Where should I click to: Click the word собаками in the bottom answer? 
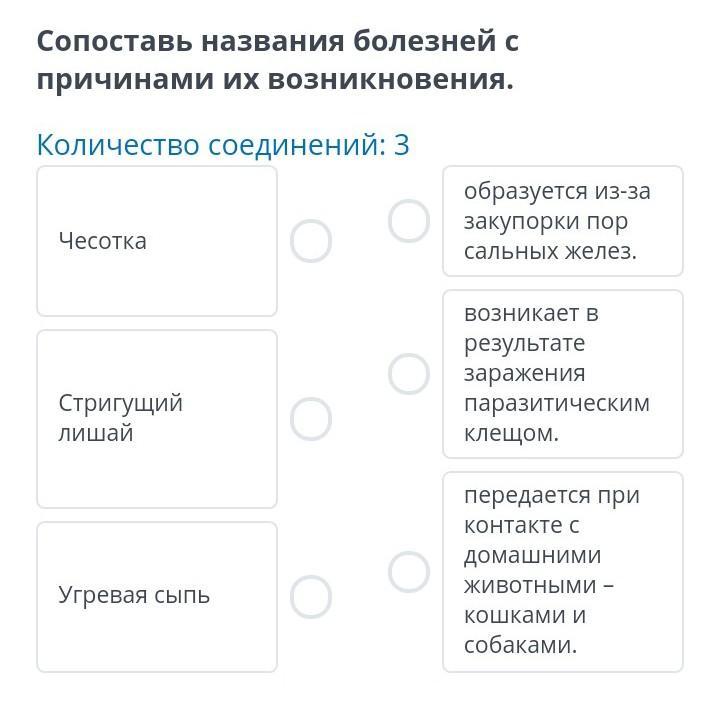(520, 645)
